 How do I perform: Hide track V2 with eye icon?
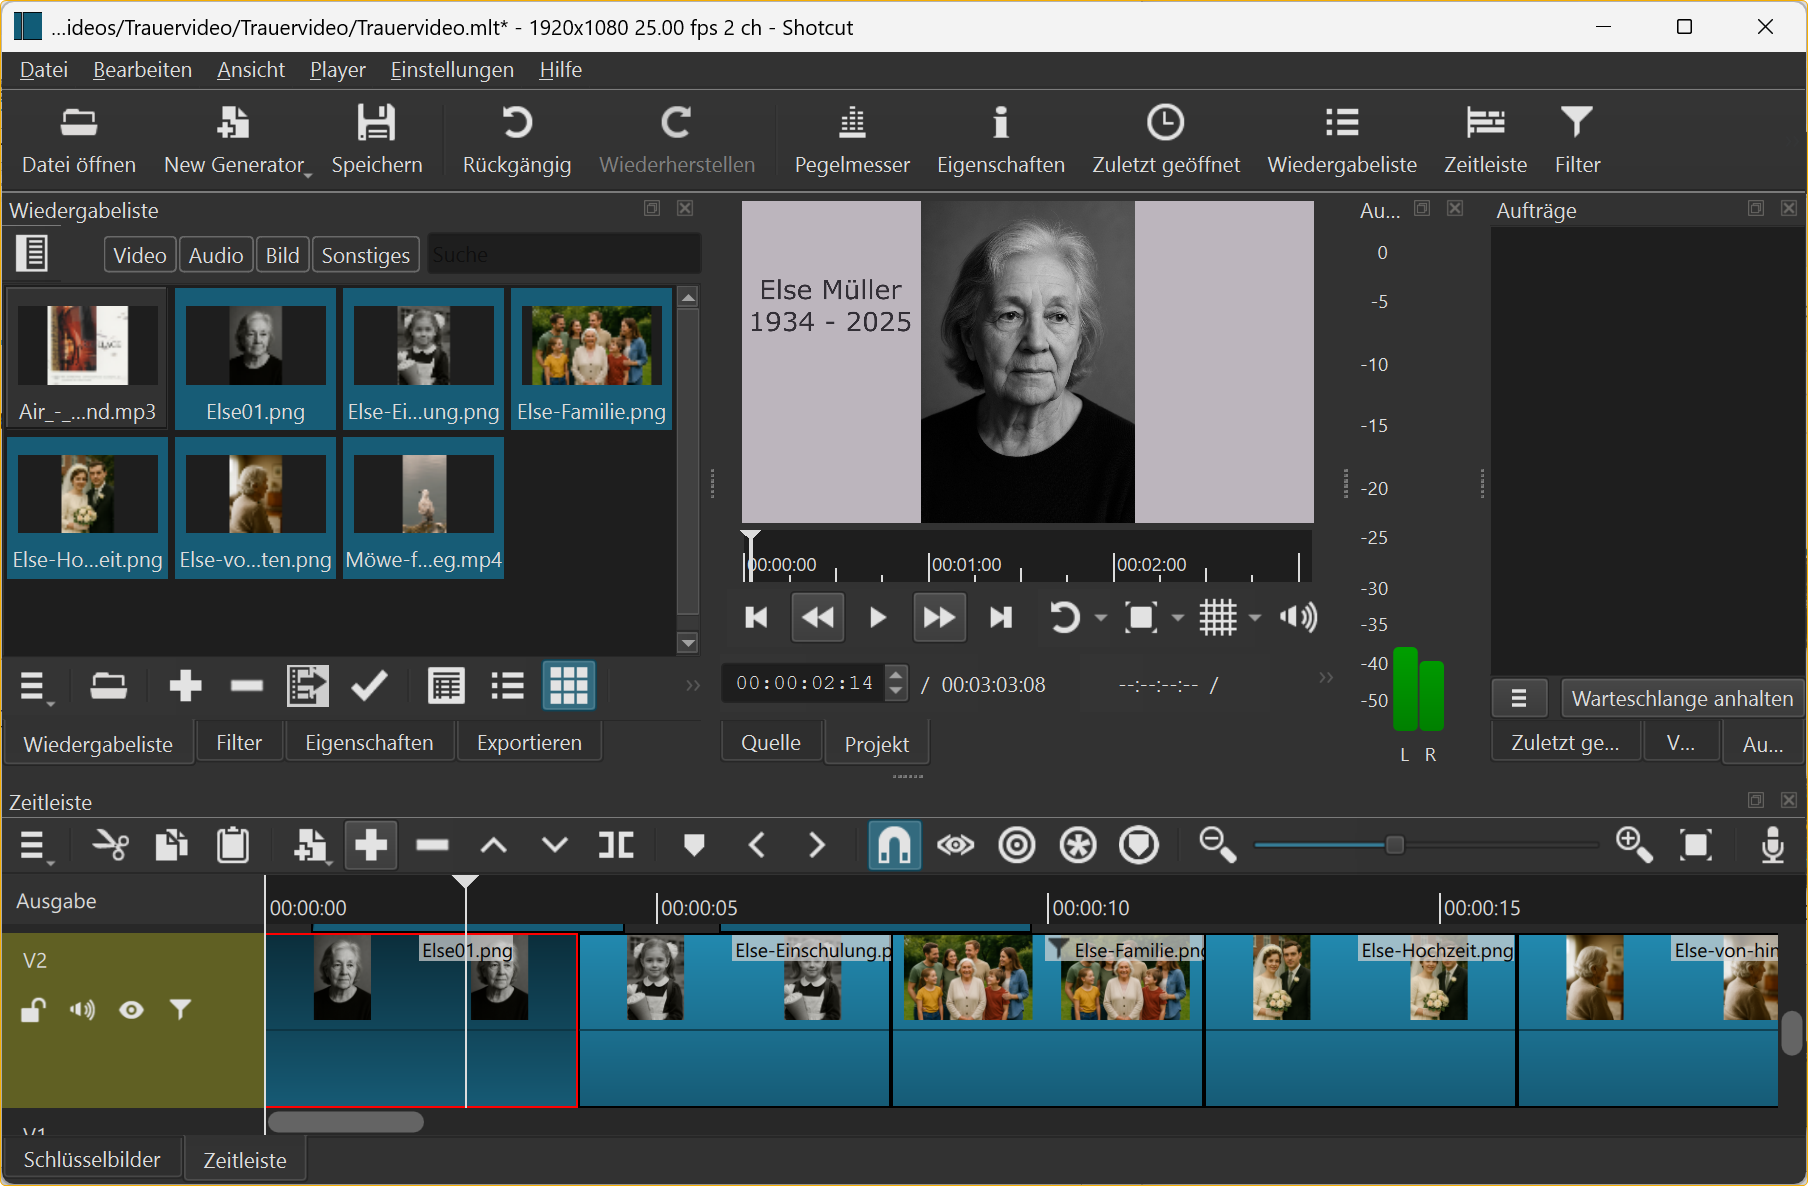[x=131, y=1010]
